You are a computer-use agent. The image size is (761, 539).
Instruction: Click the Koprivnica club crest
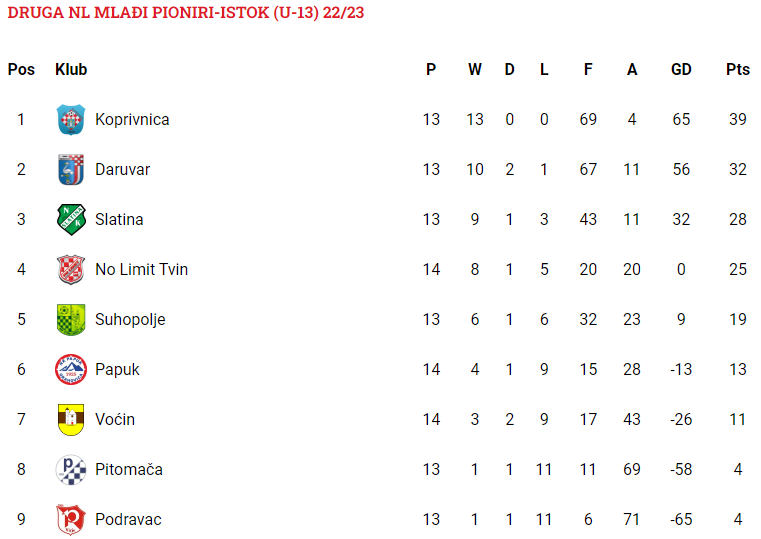(71, 119)
